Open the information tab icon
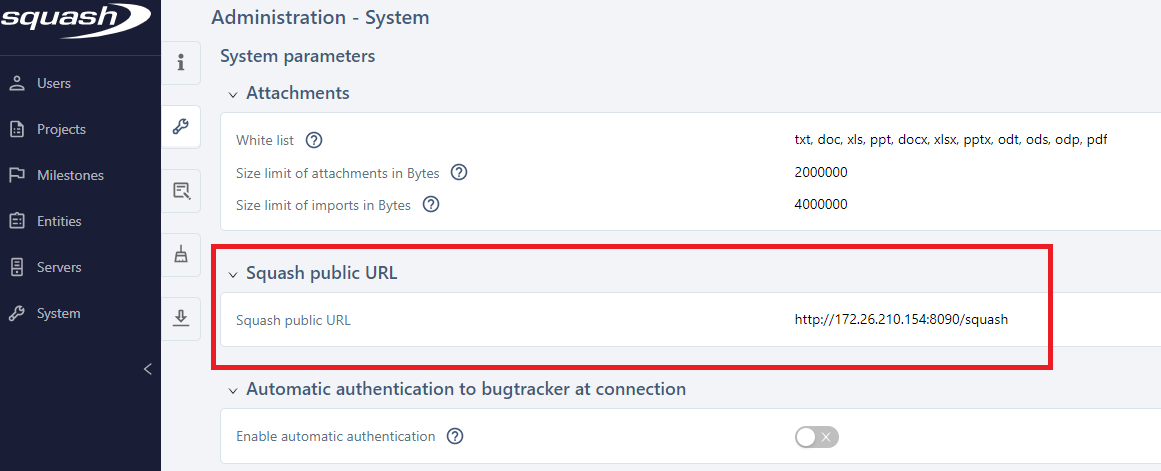Screen dimensions: 1161x471 181,63
